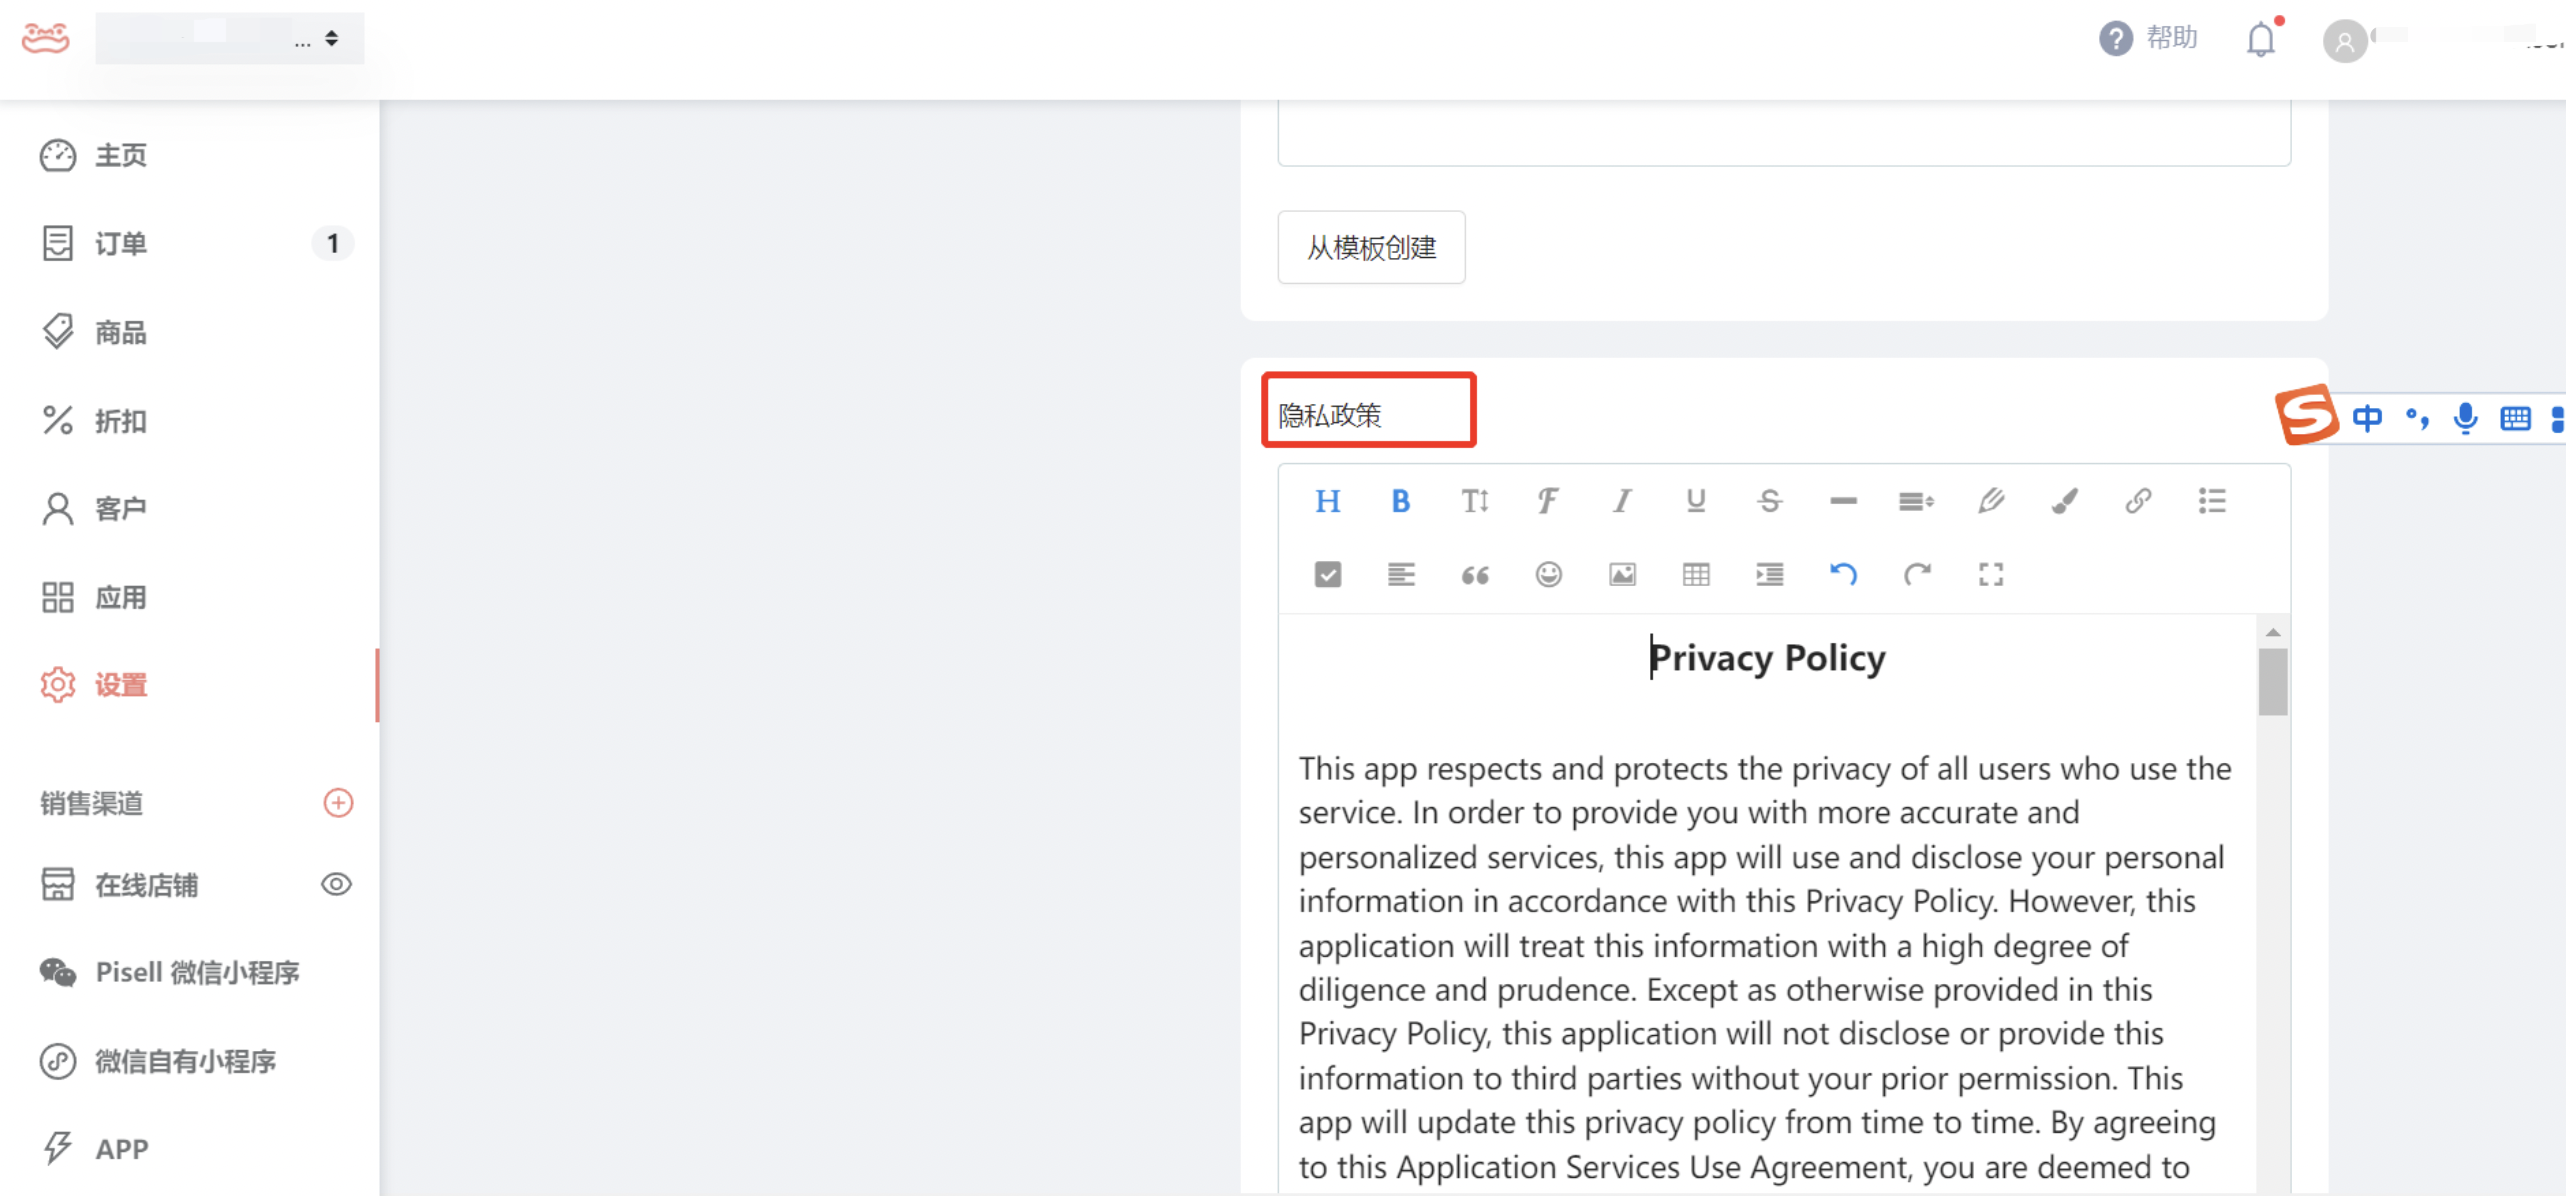2566x1196 pixels.
Task: Insert a block quote
Action: click(x=1474, y=575)
